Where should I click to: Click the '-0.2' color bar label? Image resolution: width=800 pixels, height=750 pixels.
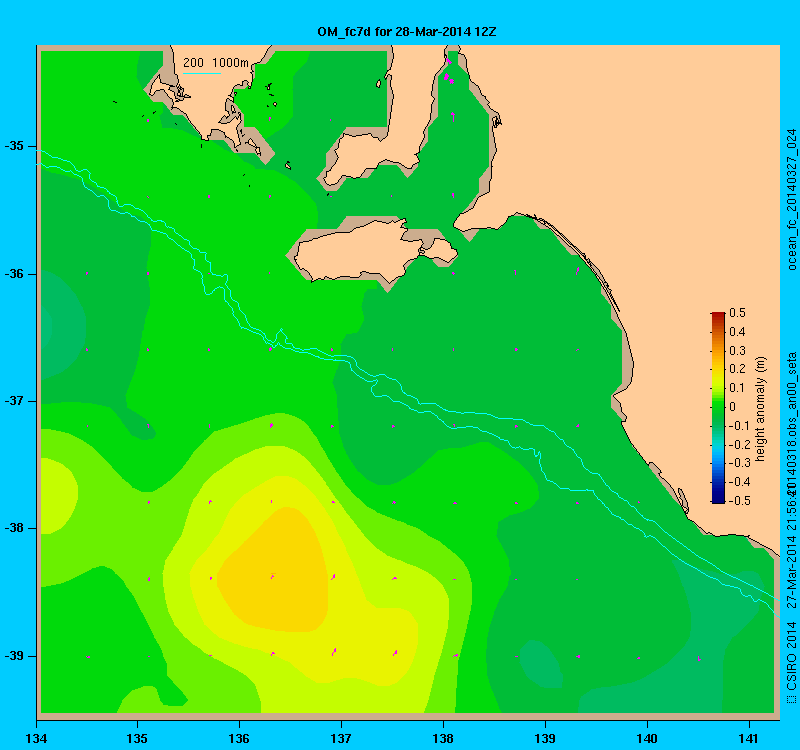point(739,444)
